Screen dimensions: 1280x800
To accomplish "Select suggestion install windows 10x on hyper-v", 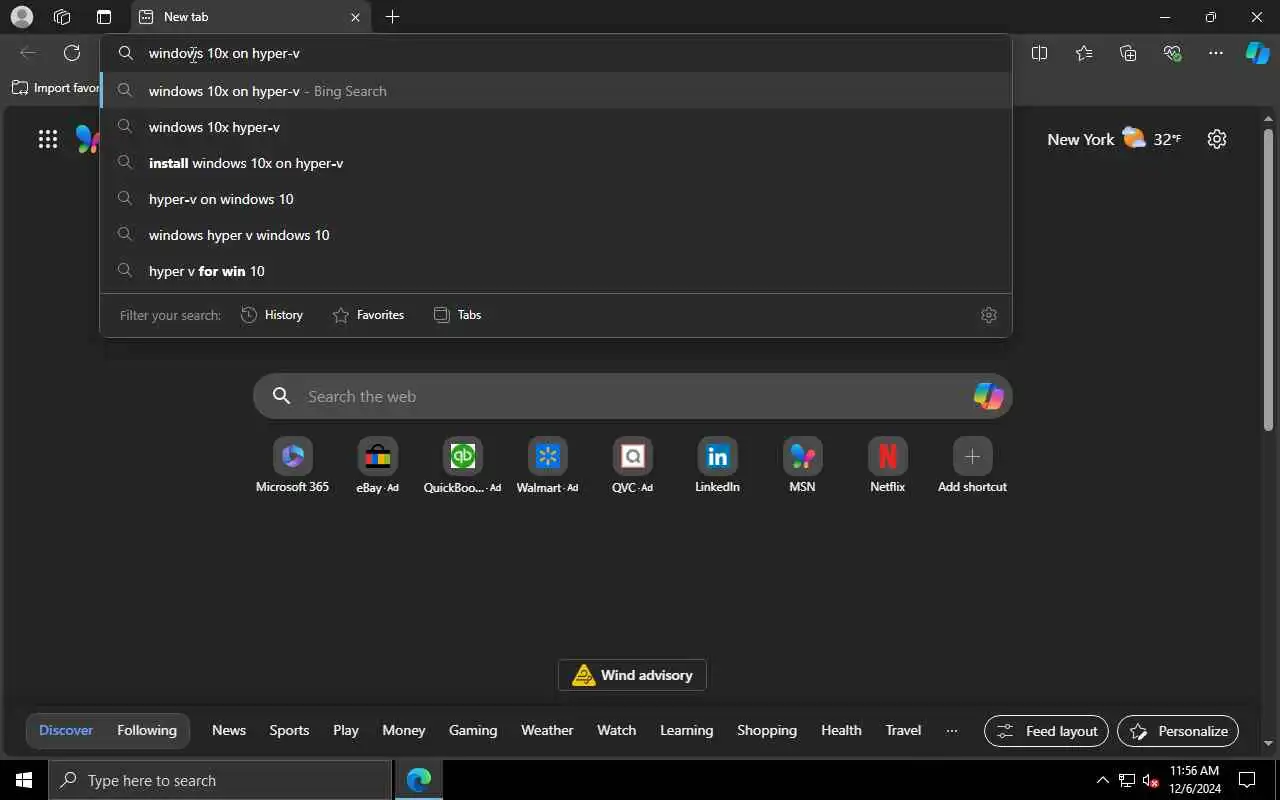I will pyautogui.click(x=556, y=163).
